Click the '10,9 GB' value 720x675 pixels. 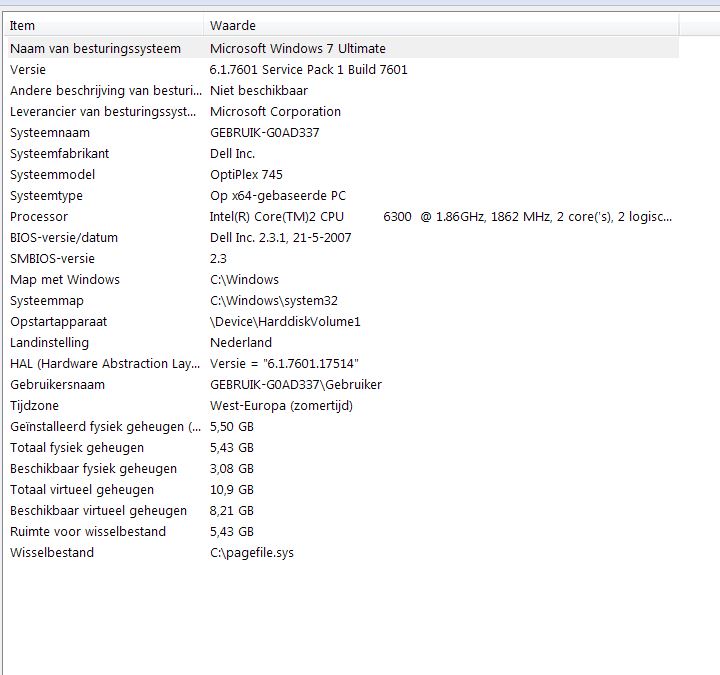[232, 490]
